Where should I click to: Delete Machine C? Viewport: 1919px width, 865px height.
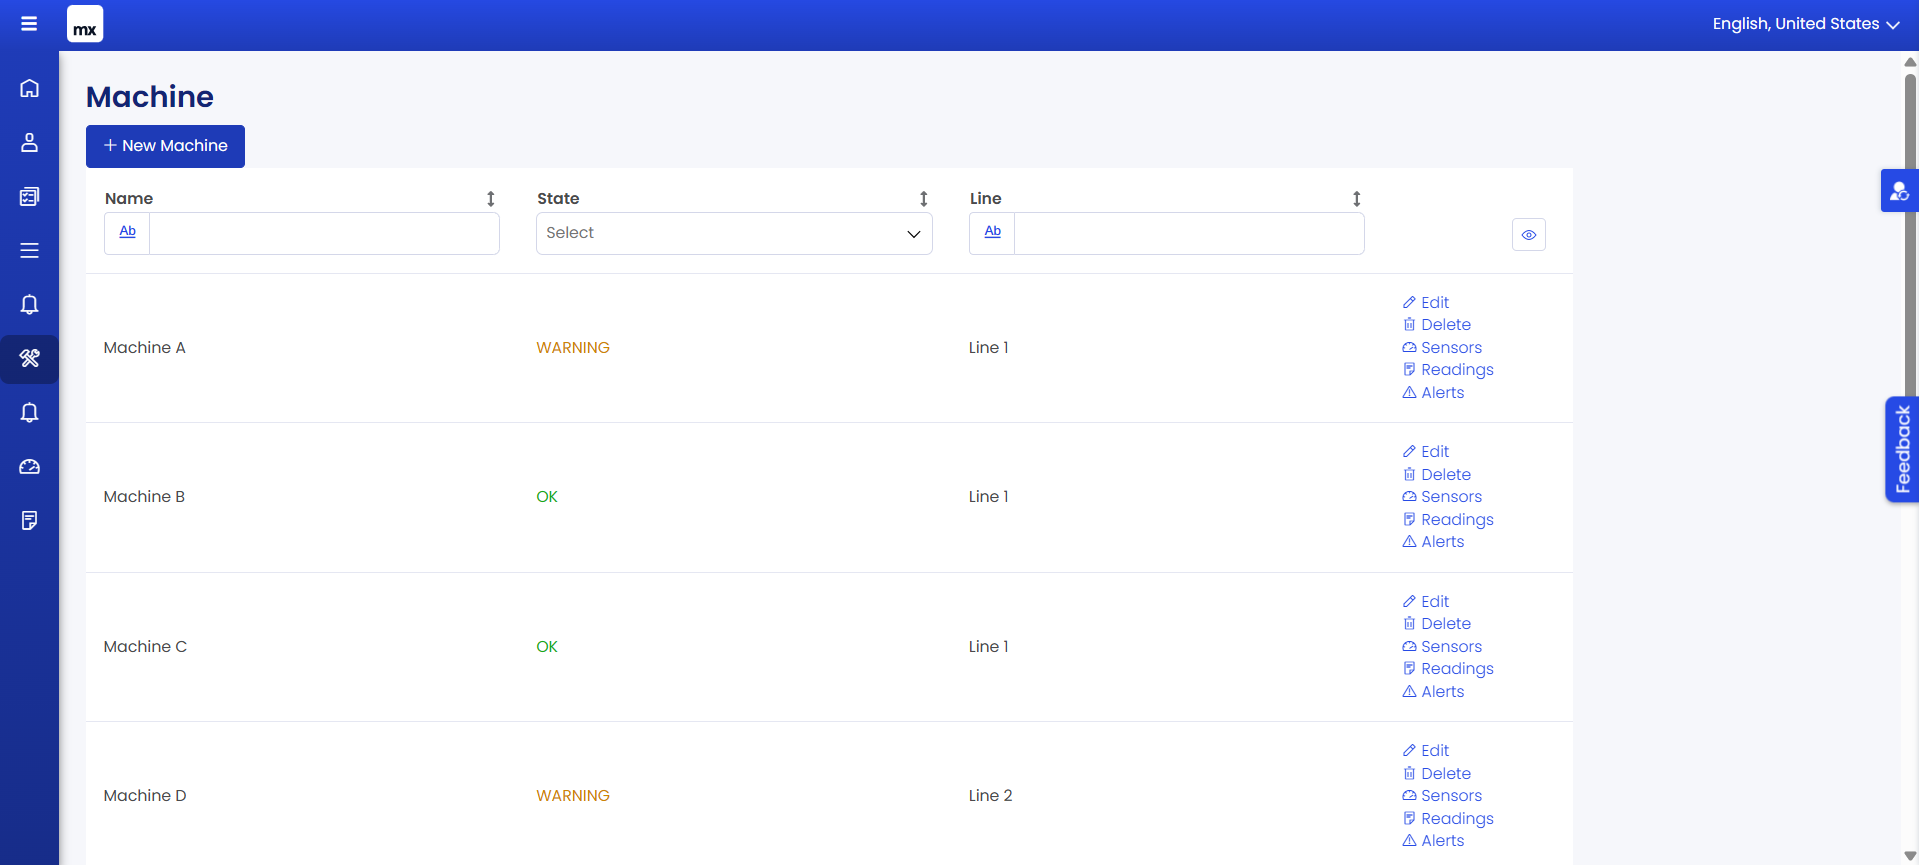click(1437, 624)
